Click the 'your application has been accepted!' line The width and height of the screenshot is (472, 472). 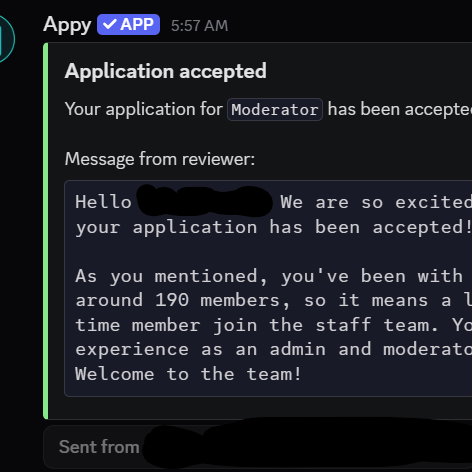tap(273, 228)
